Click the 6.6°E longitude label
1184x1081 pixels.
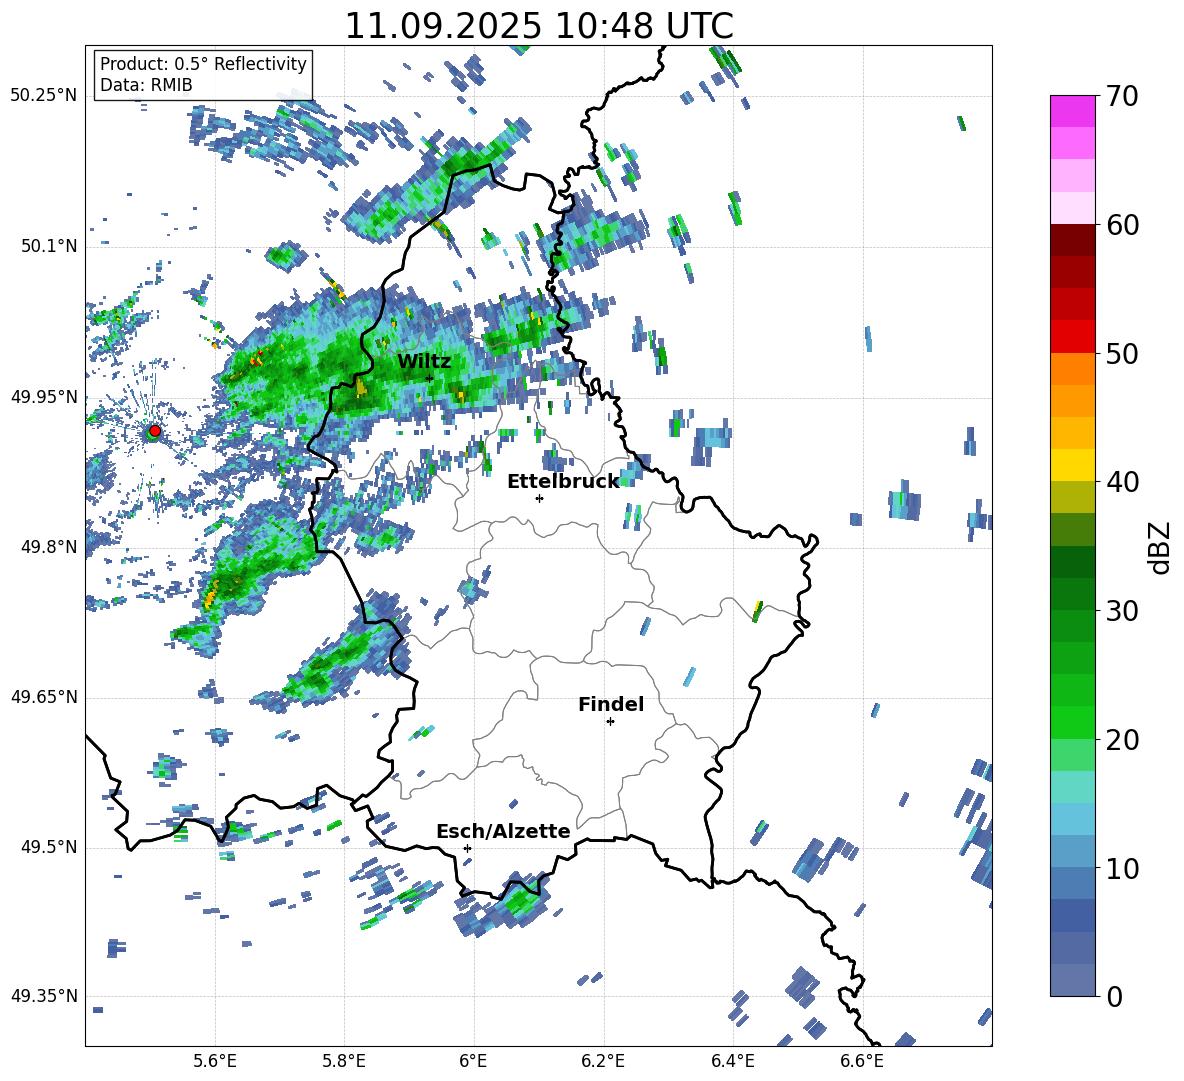pos(862,1061)
